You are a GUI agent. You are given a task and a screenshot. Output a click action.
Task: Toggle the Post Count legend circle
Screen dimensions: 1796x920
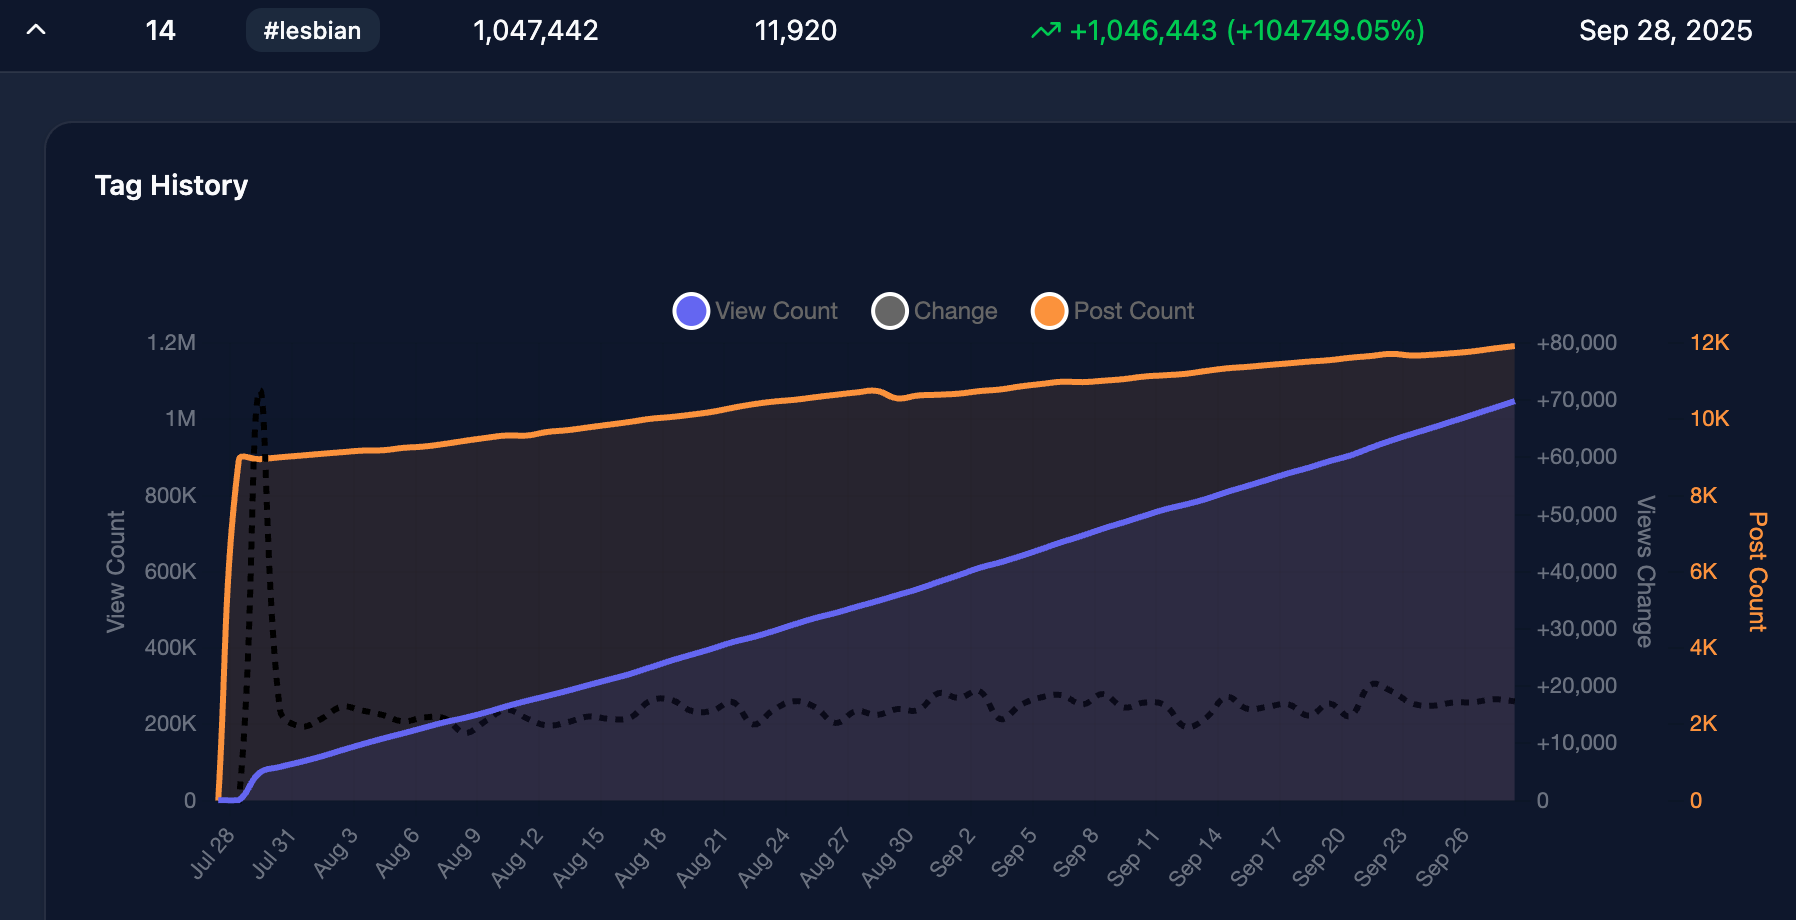[x=1049, y=311]
